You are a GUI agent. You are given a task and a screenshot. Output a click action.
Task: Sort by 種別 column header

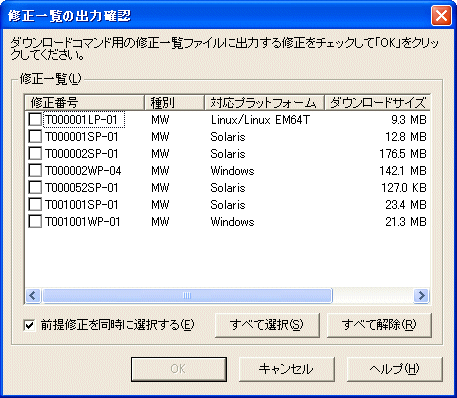click(174, 103)
